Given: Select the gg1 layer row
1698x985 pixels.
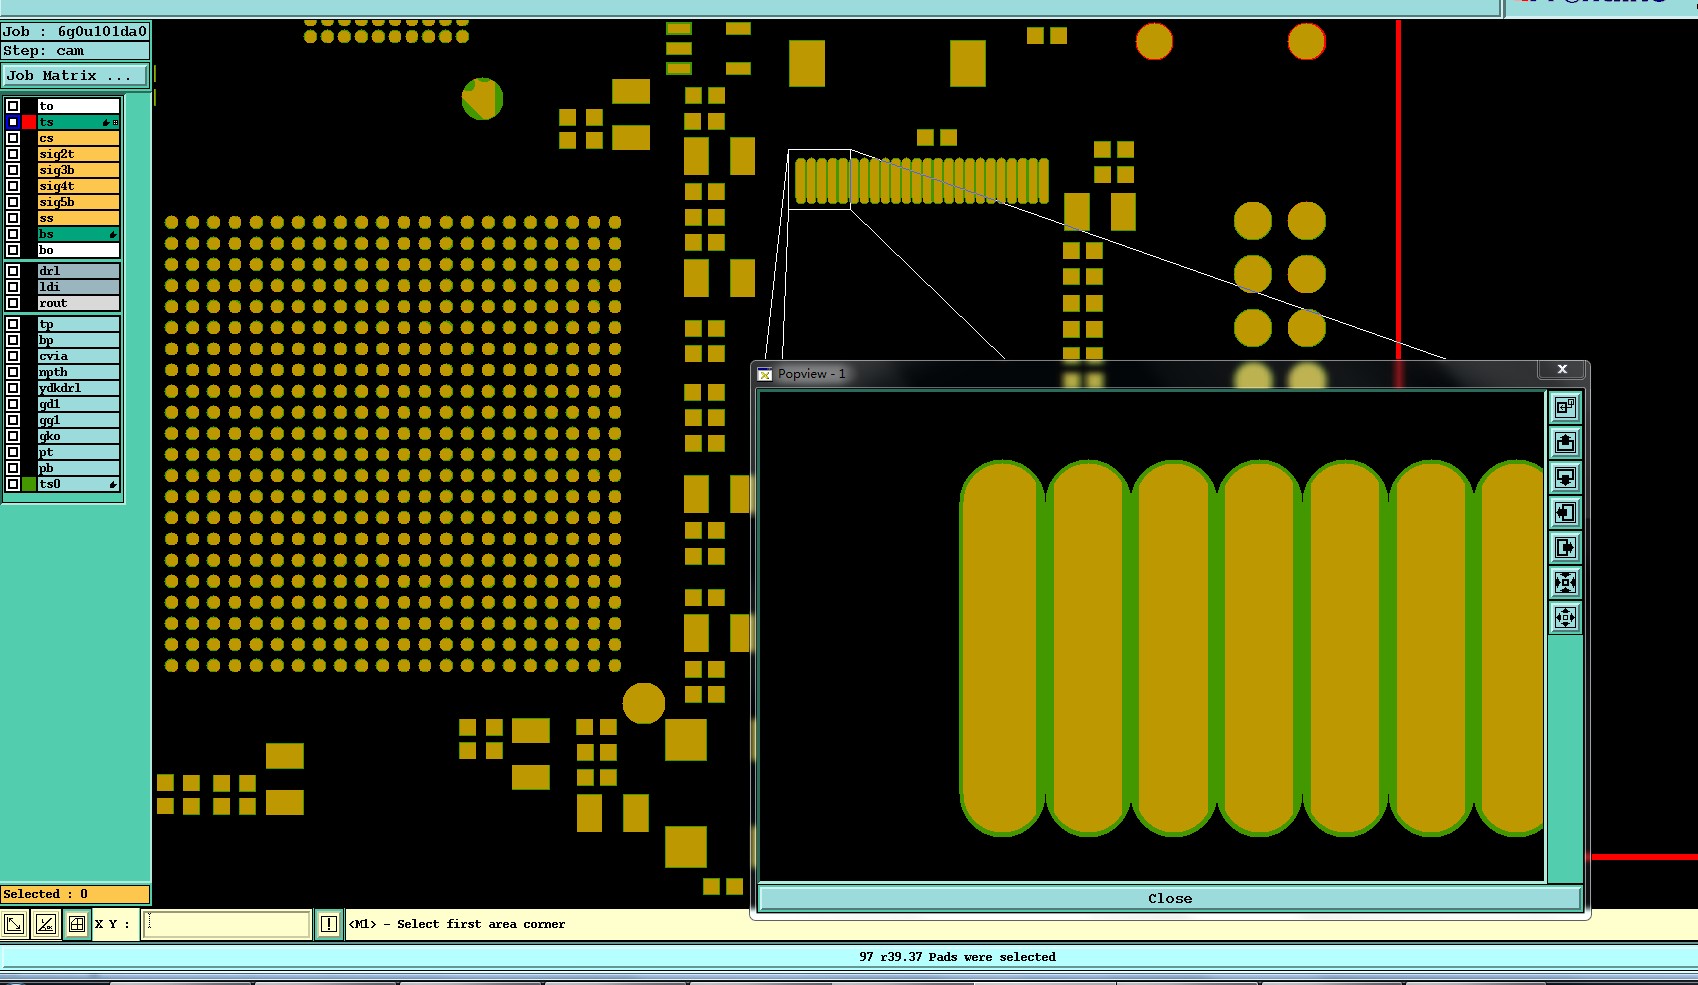Looking at the screenshot, I should tap(78, 420).
